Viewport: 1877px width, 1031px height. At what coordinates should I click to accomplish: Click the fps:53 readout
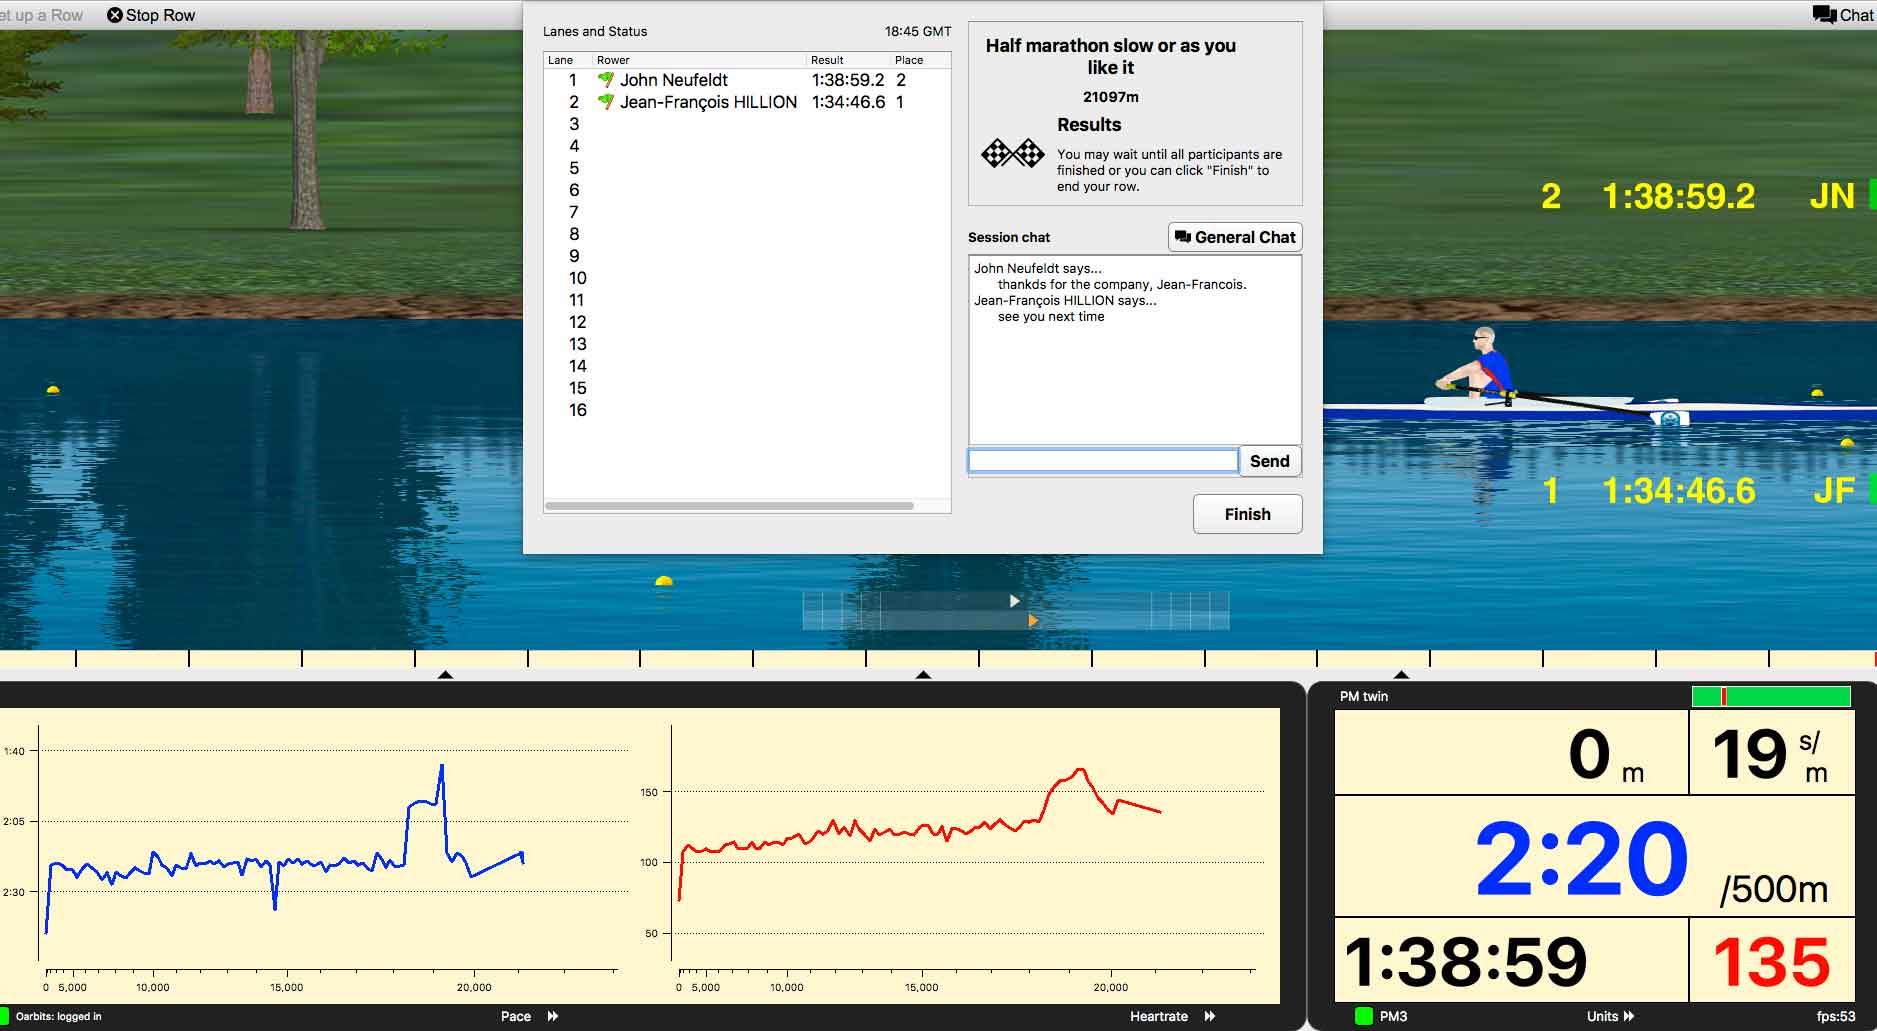[x=1836, y=1016]
